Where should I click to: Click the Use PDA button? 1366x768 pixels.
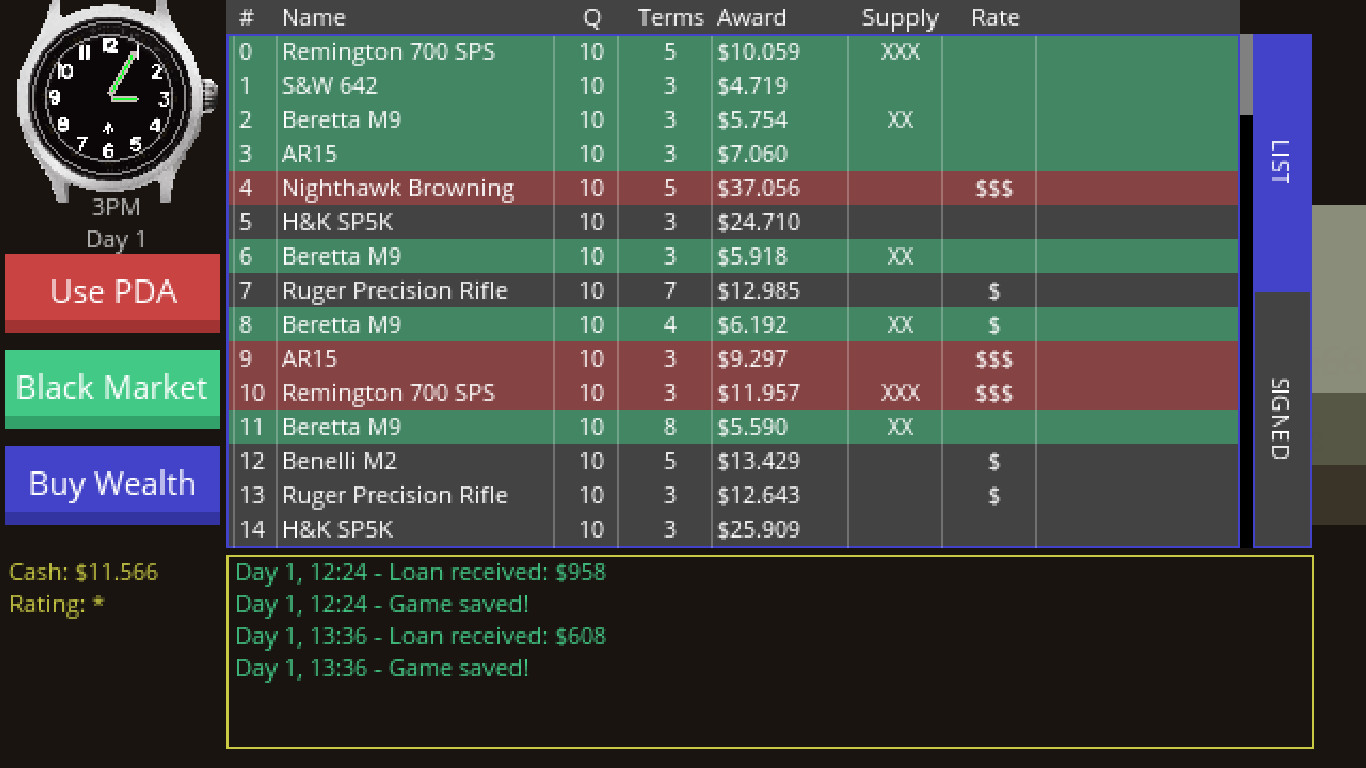pos(112,291)
